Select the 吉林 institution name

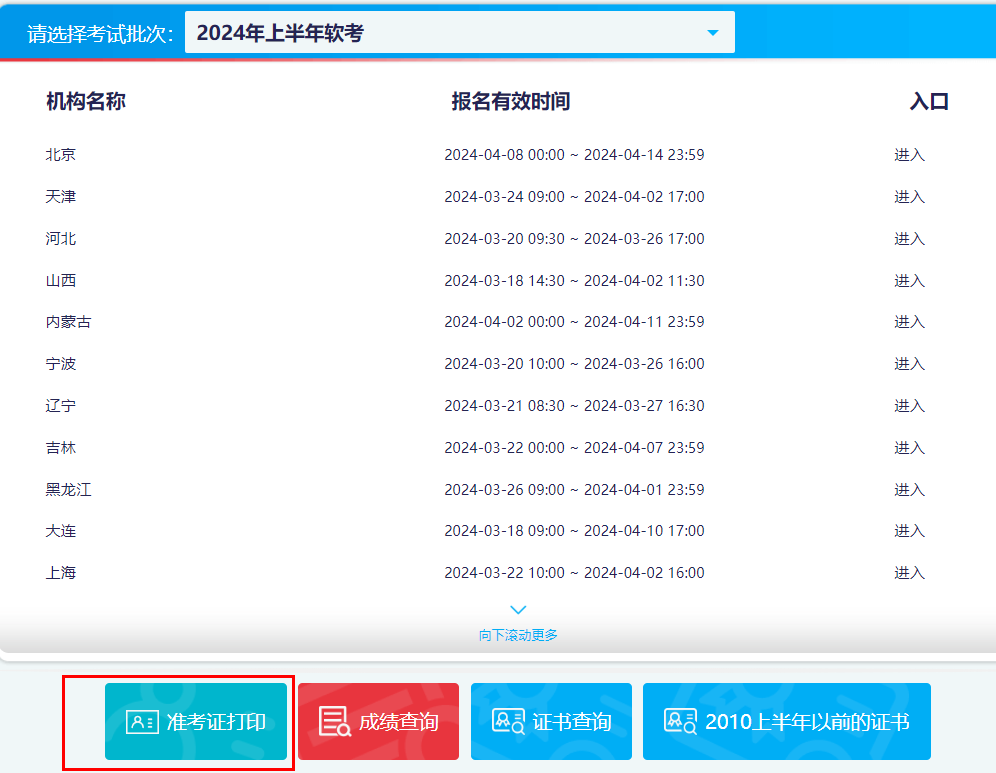pyautogui.click(x=61, y=448)
